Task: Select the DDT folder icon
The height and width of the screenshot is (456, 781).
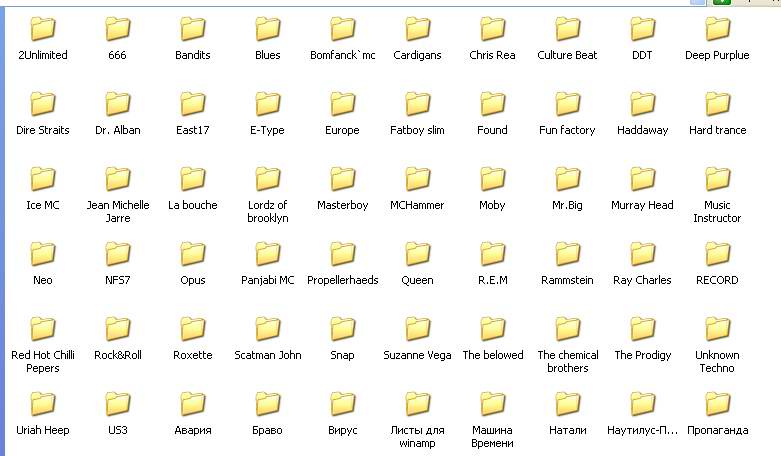Action: [643, 28]
